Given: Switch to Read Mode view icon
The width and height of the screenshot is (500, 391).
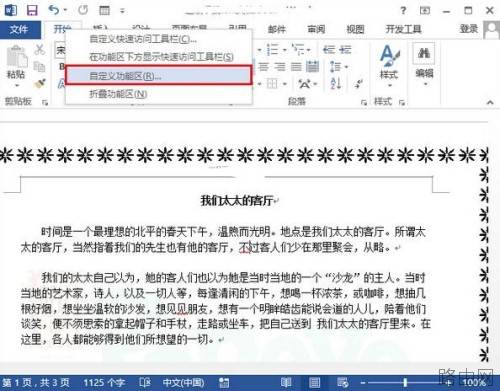Looking at the screenshot, I should click(x=286, y=382).
